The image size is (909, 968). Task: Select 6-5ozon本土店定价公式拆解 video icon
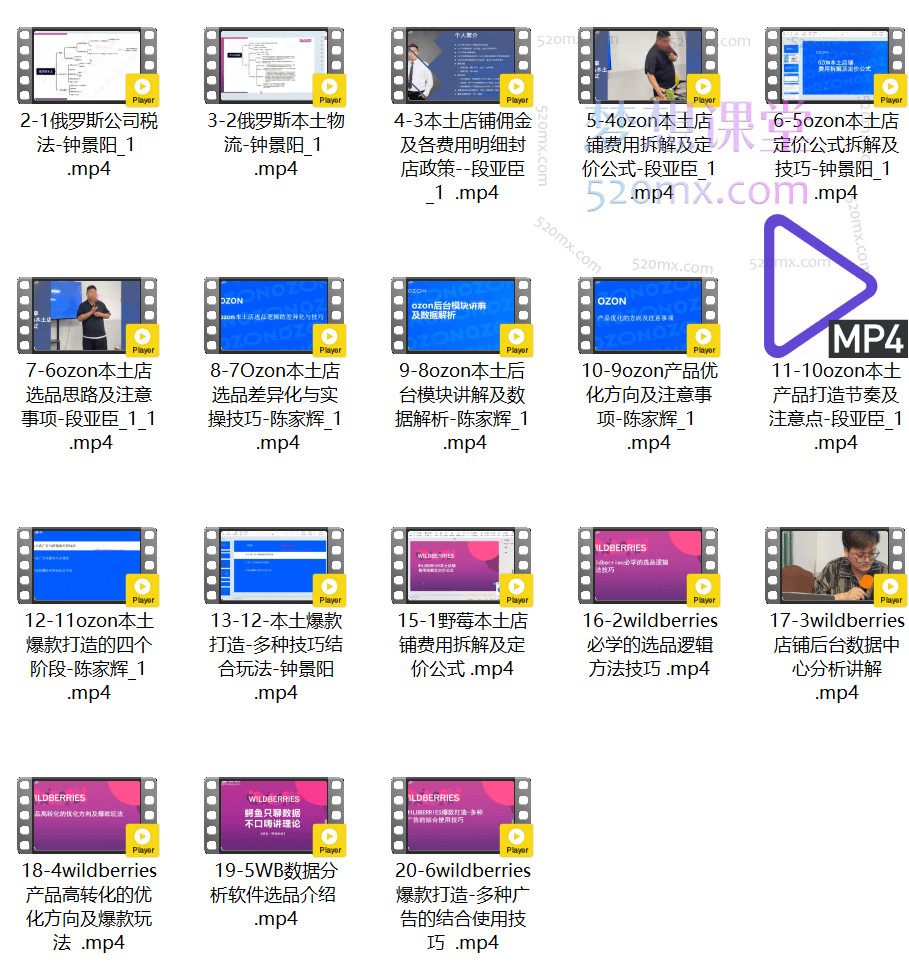[x=836, y=65]
